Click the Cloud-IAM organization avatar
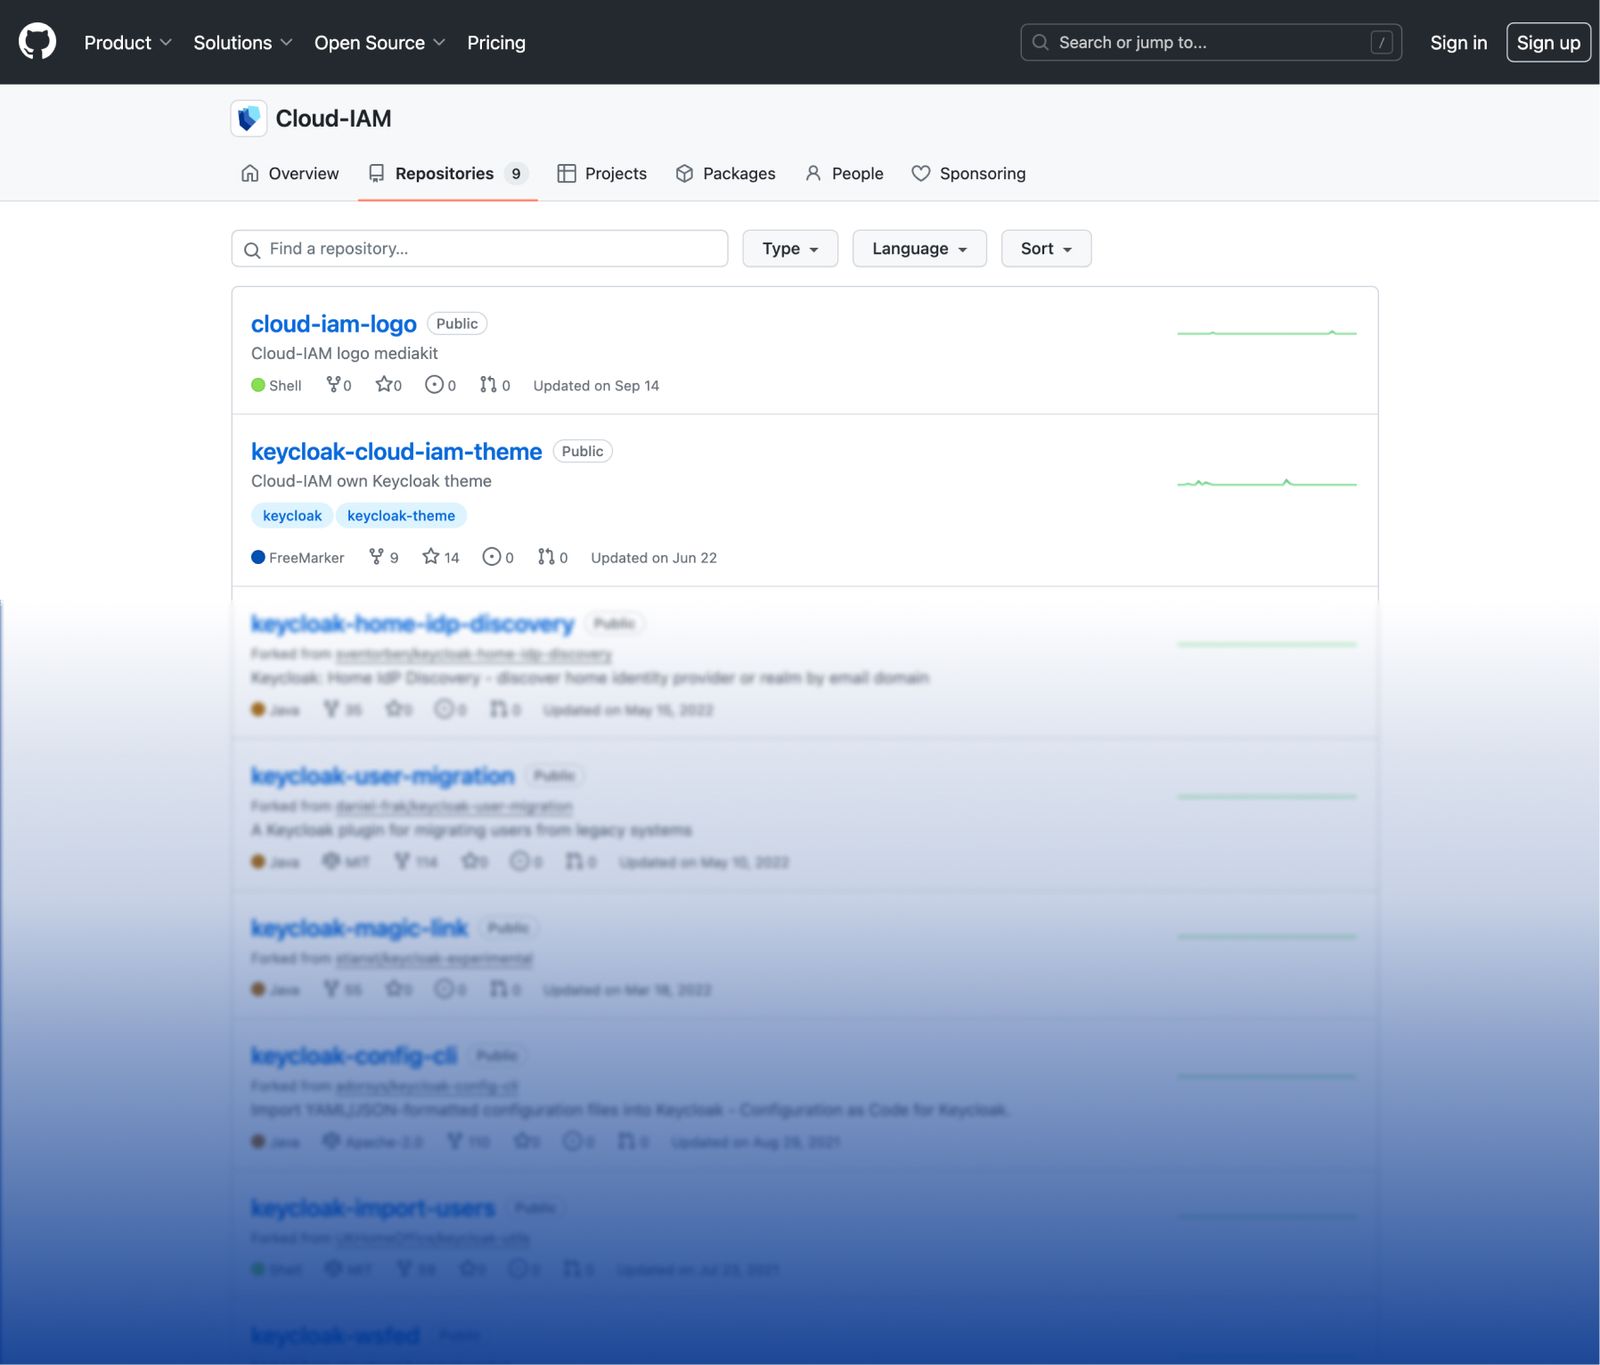This screenshot has width=1600, height=1365. click(x=248, y=118)
